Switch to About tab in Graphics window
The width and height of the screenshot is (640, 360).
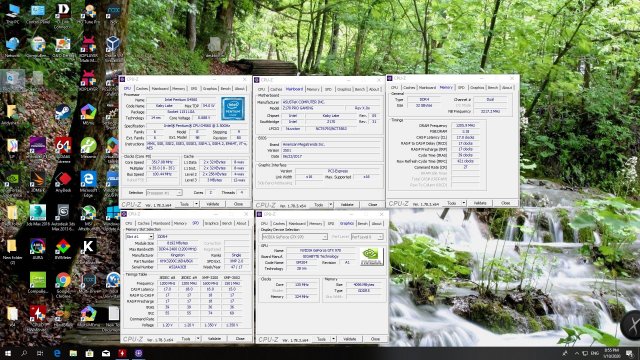point(376,223)
